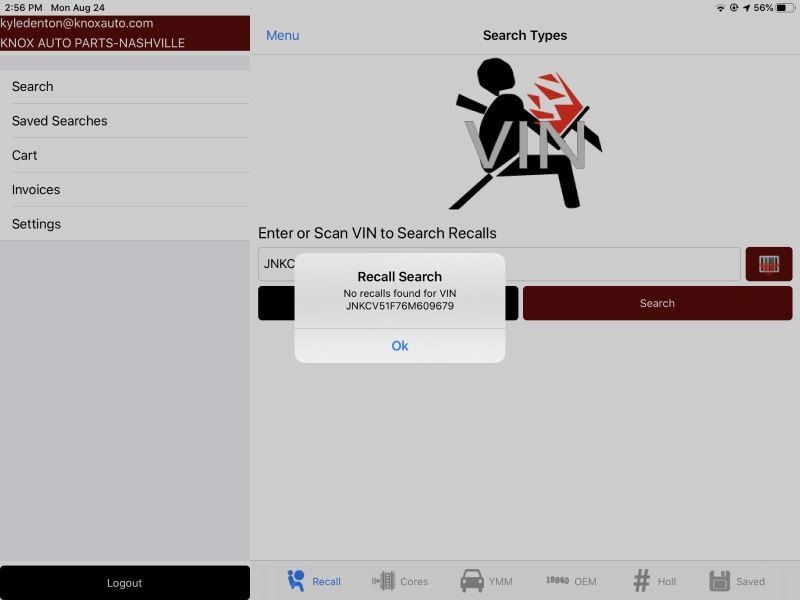Tap the barcode scanner icon button
The height and width of the screenshot is (600, 800).
click(x=768, y=264)
